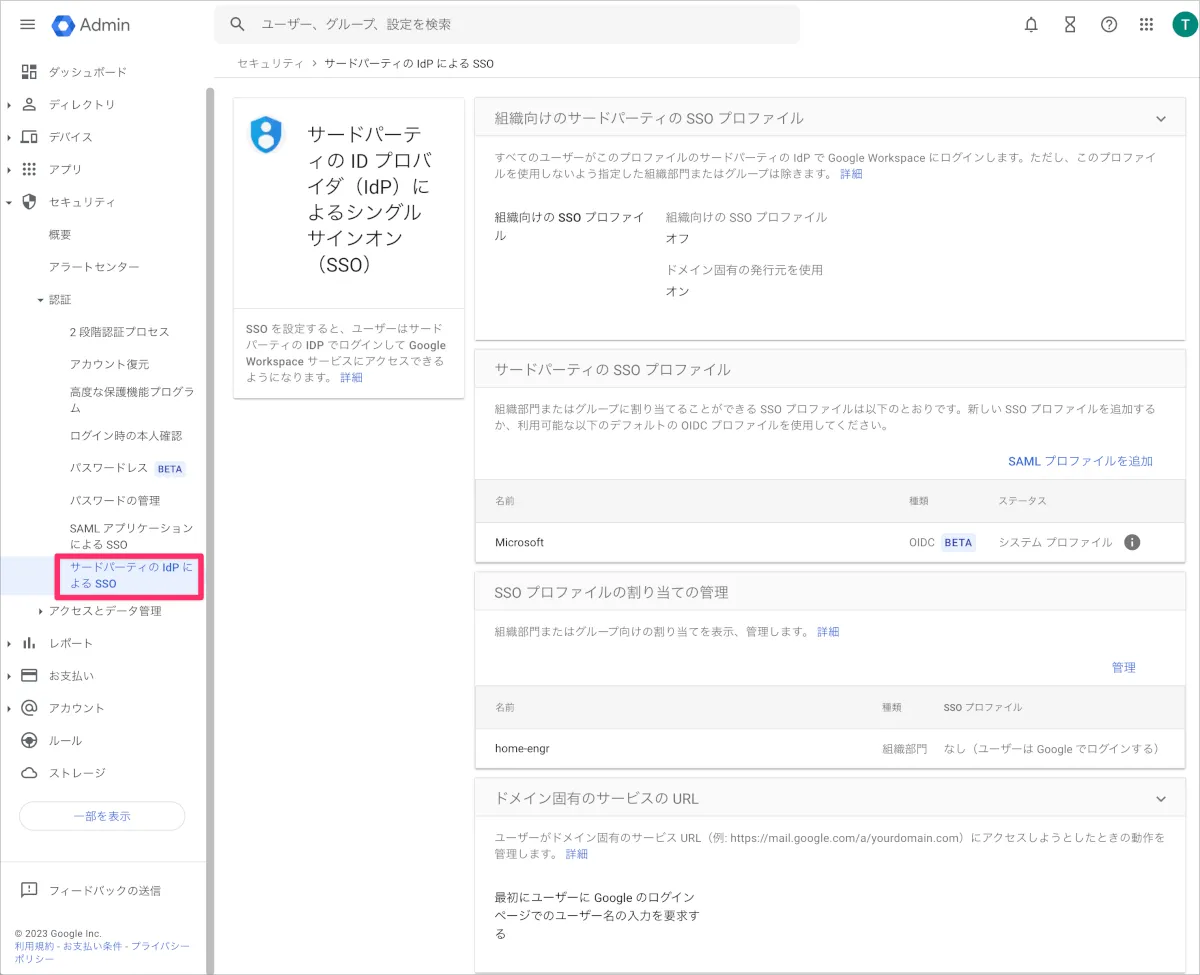Click the info icon beside システム プロファイル
This screenshot has height=975, width=1200.
[1132, 542]
